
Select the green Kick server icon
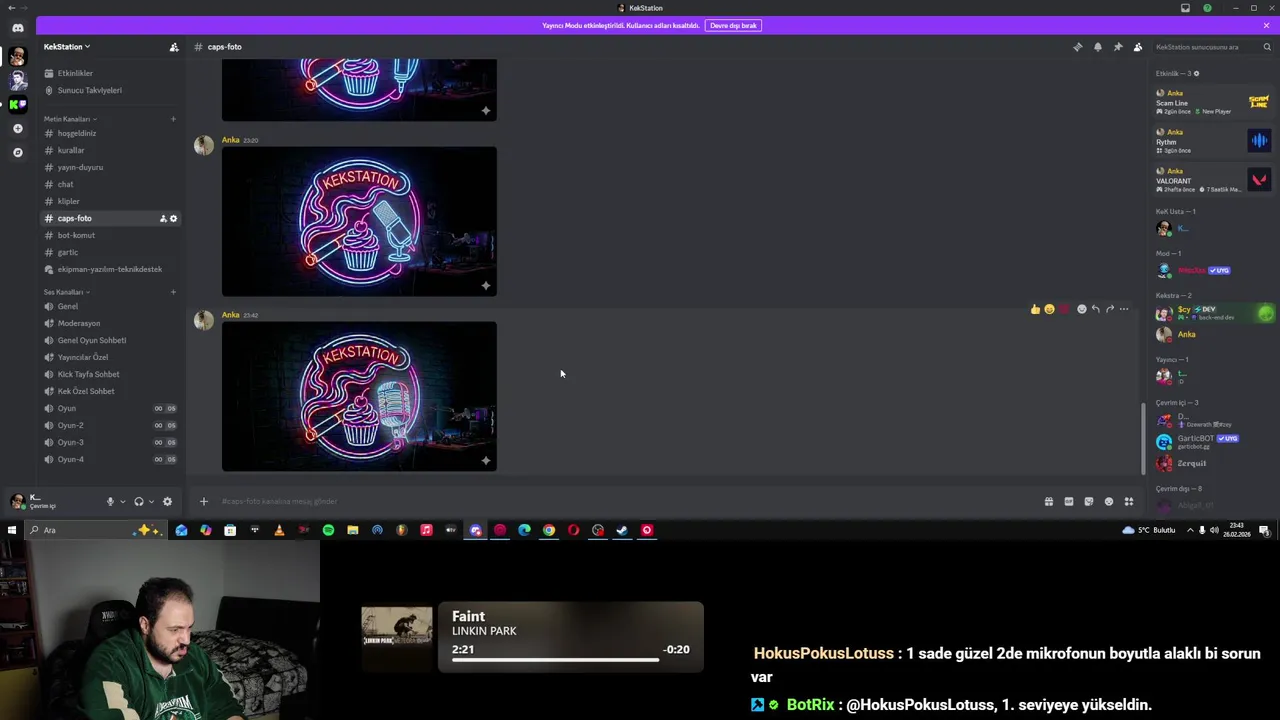coord(17,104)
